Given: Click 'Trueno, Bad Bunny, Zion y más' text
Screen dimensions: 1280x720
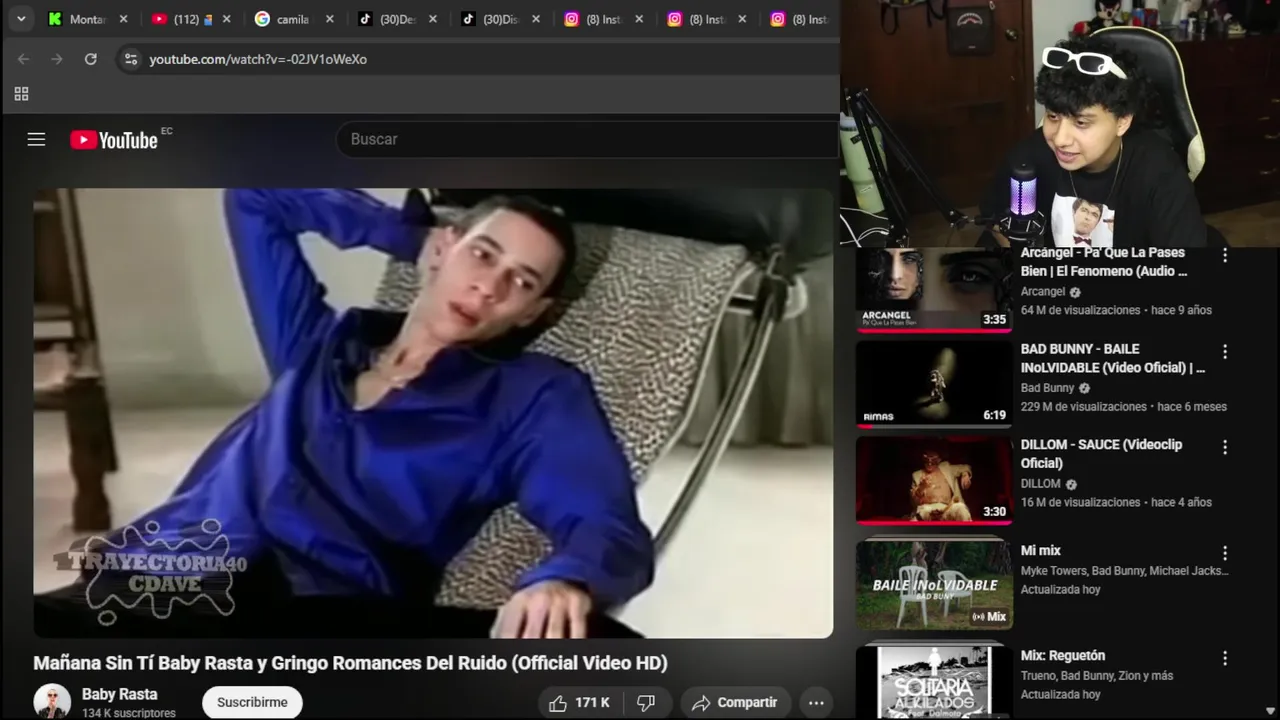Looking at the screenshot, I should pos(1097,676).
